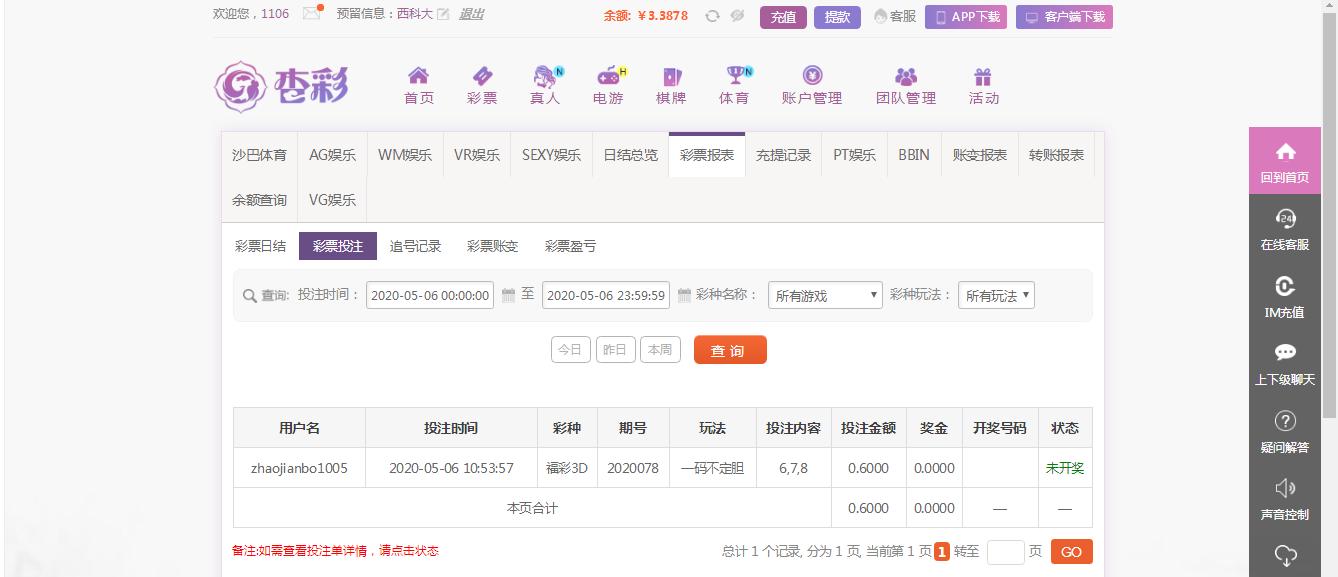Click the 充值 deposit button
Screen dimensions: 1338x577
pos(782,17)
